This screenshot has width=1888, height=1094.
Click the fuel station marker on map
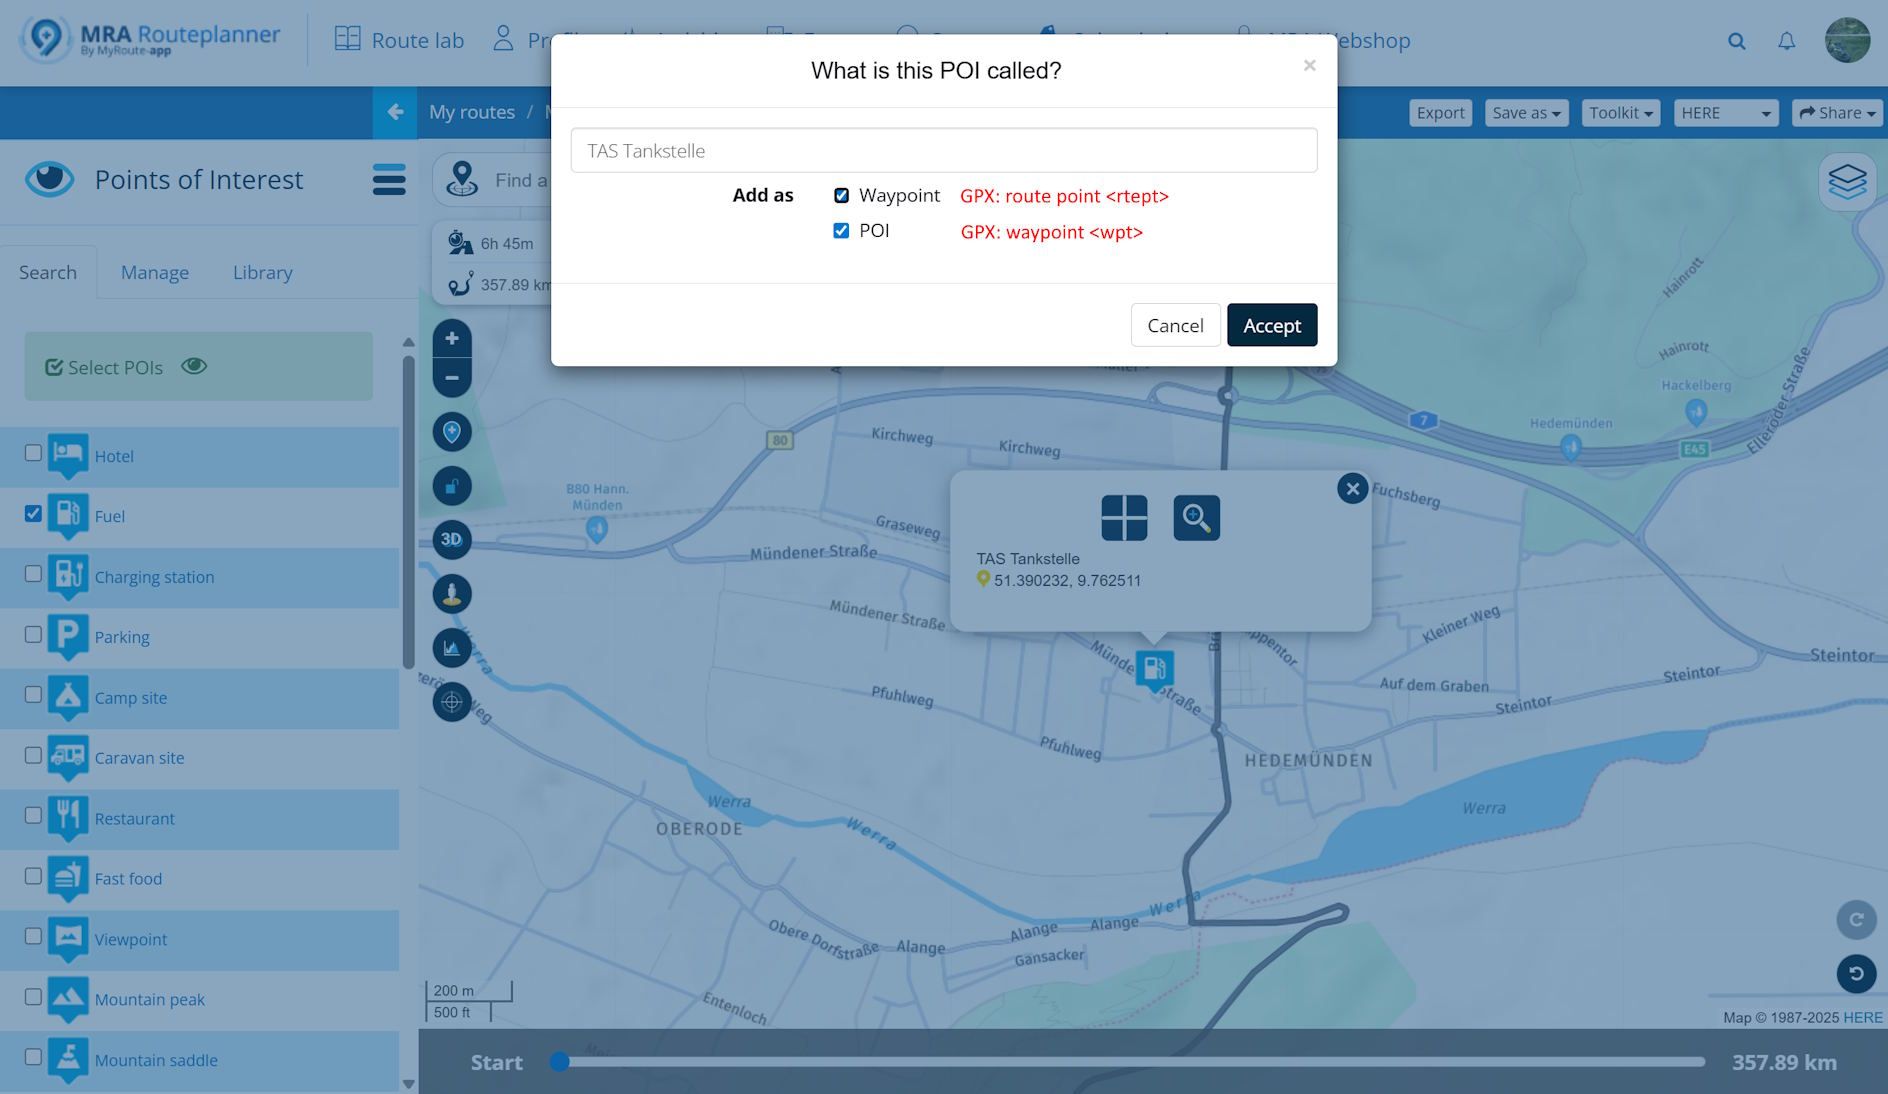pyautogui.click(x=1154, y=669)
